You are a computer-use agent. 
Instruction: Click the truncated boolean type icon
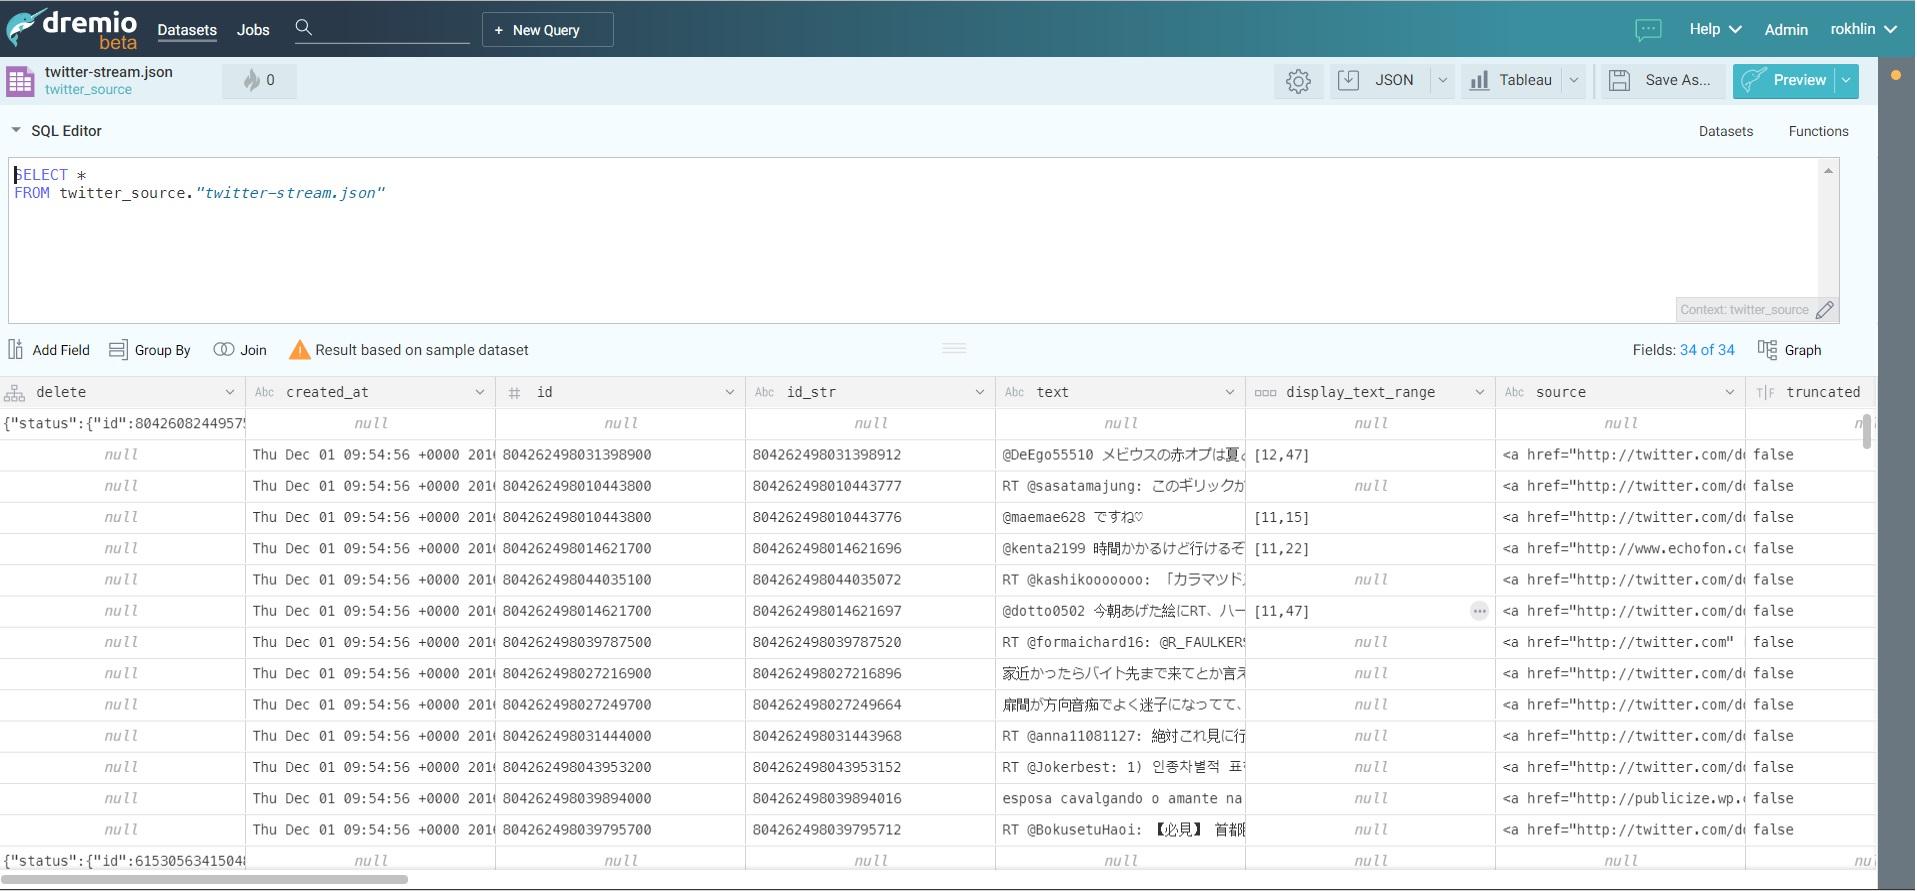pyautogui.click(x=1765, y=393)
